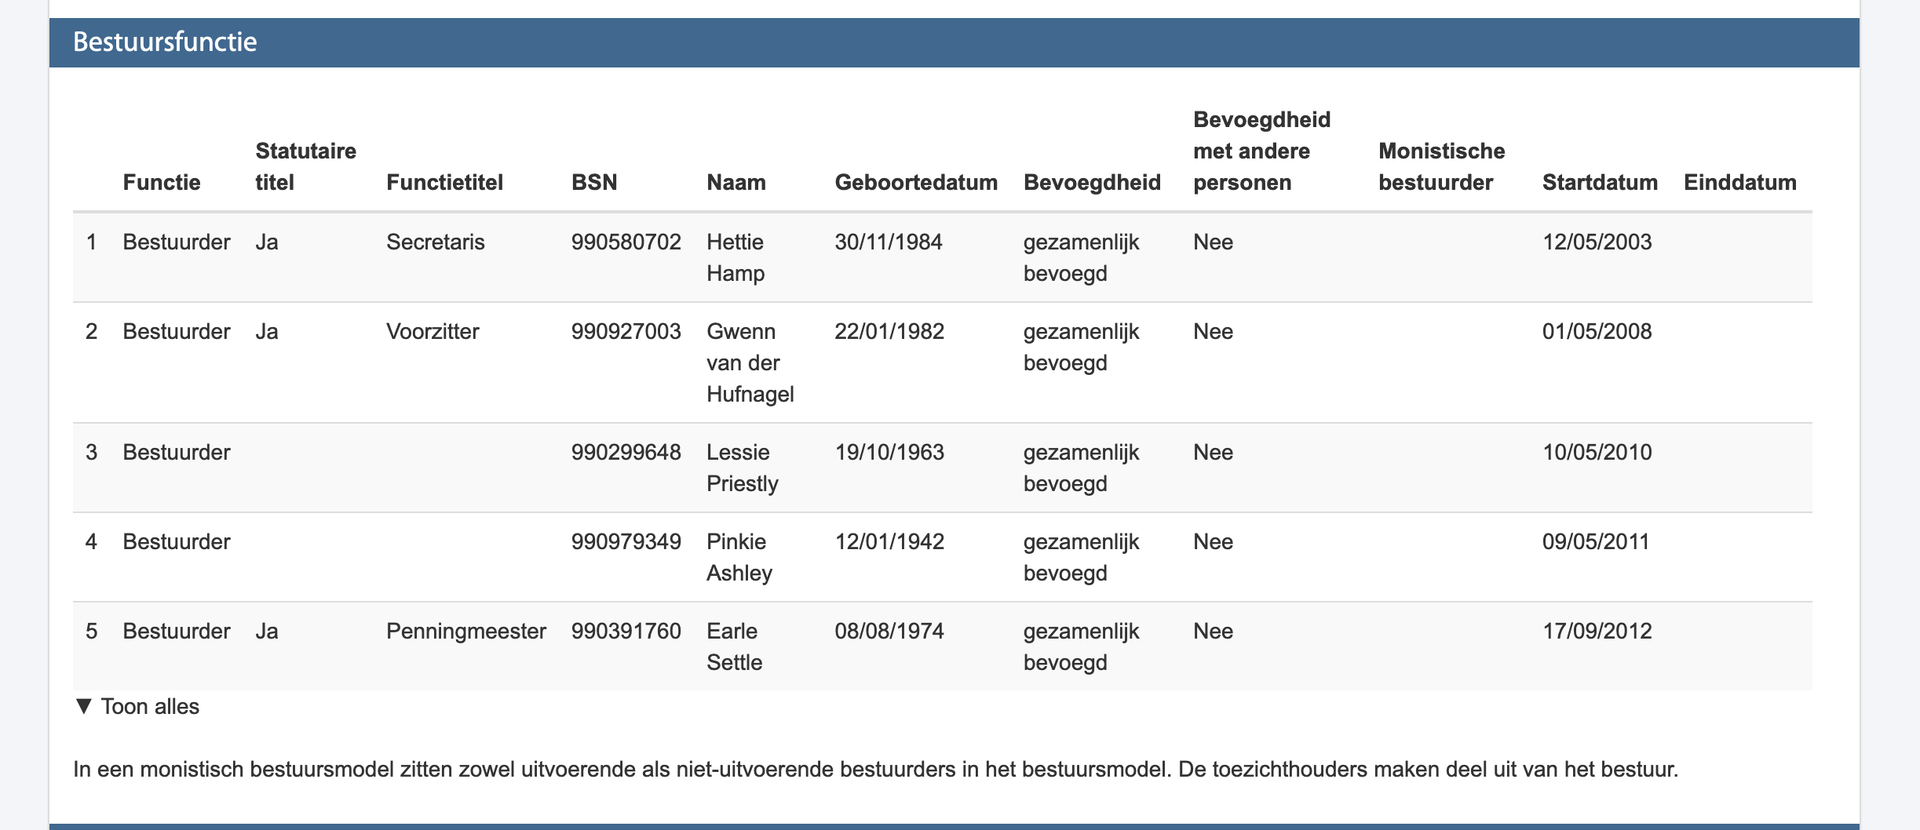1920x830 pixels.
Task: Click the Bevoegdheid met andere personen header
Action: coord(1261,151)
